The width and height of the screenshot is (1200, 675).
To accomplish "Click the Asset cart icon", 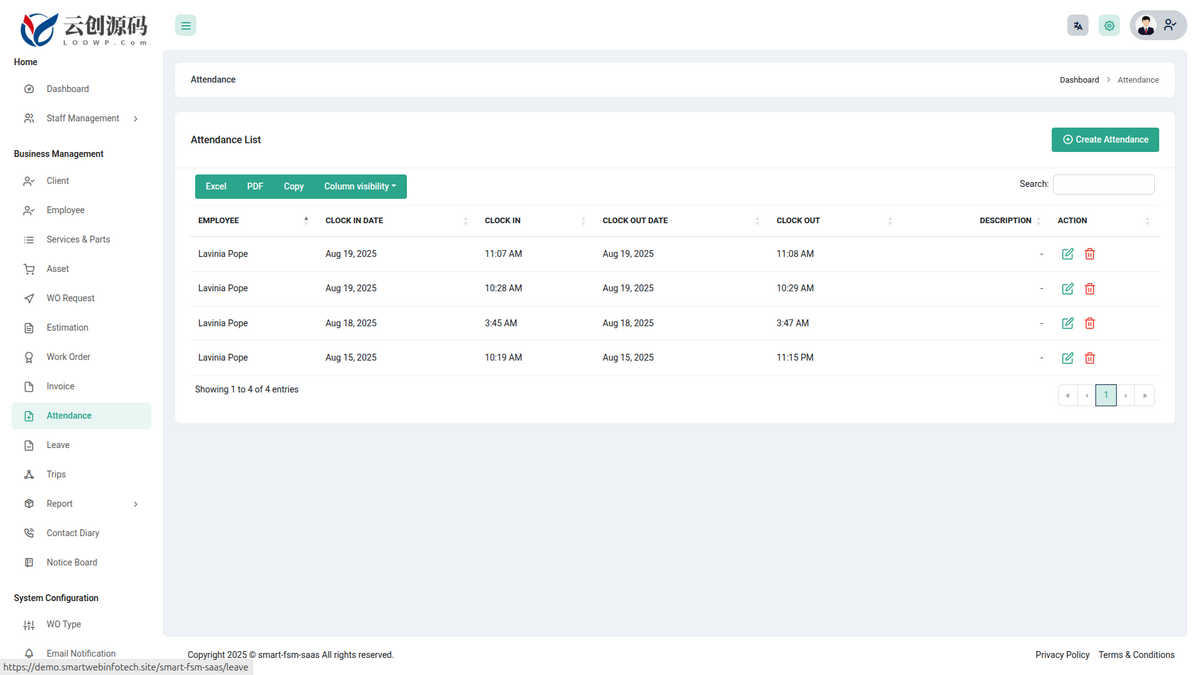I will [29, 269].
